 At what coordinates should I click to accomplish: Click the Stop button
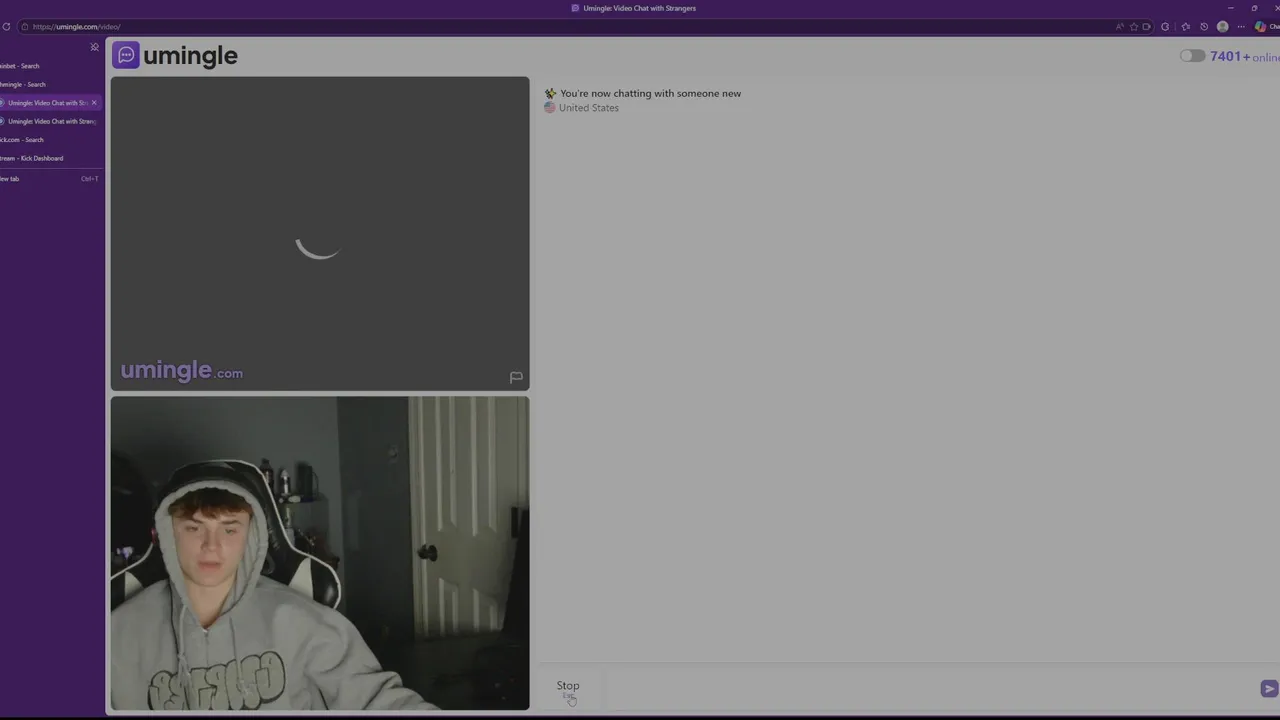click(x=568, y=688)
